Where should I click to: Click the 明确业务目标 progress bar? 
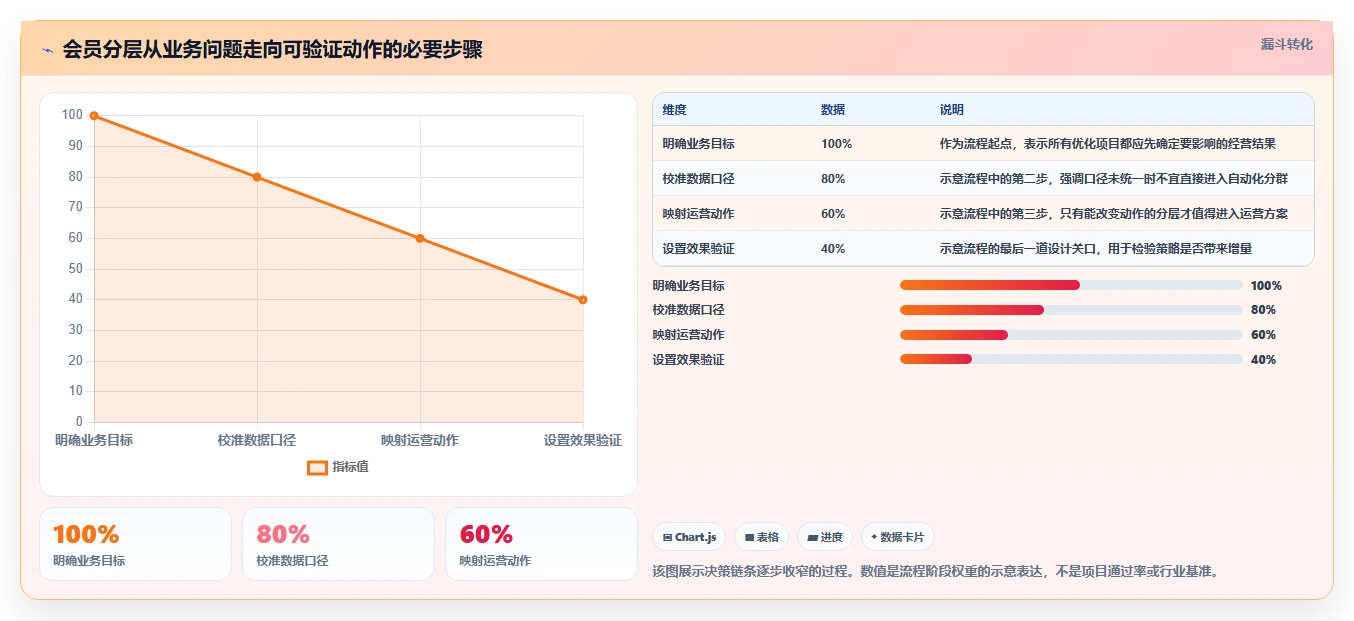click(x=1071, y=285)
